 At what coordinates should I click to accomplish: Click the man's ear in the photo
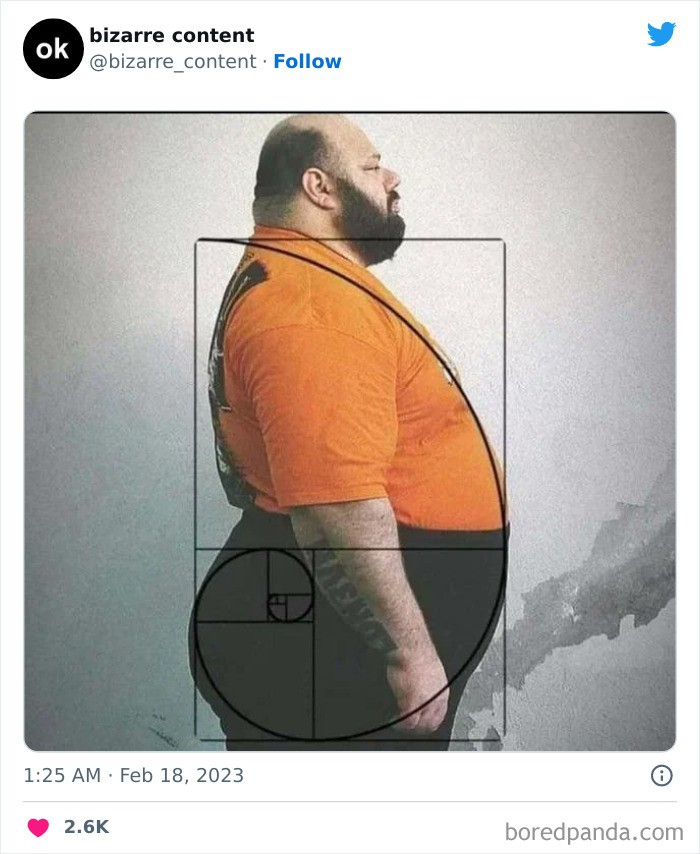(x=318, y=188)
